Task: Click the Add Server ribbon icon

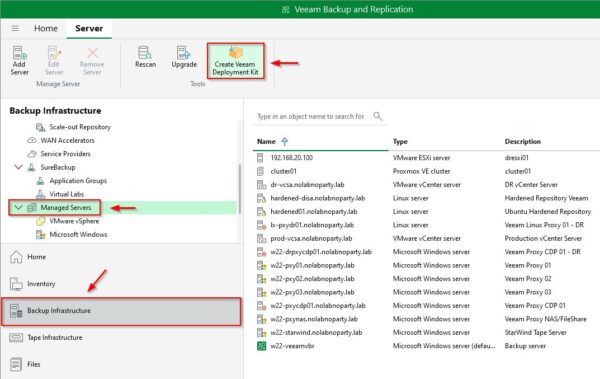Action: coord(19,60)
